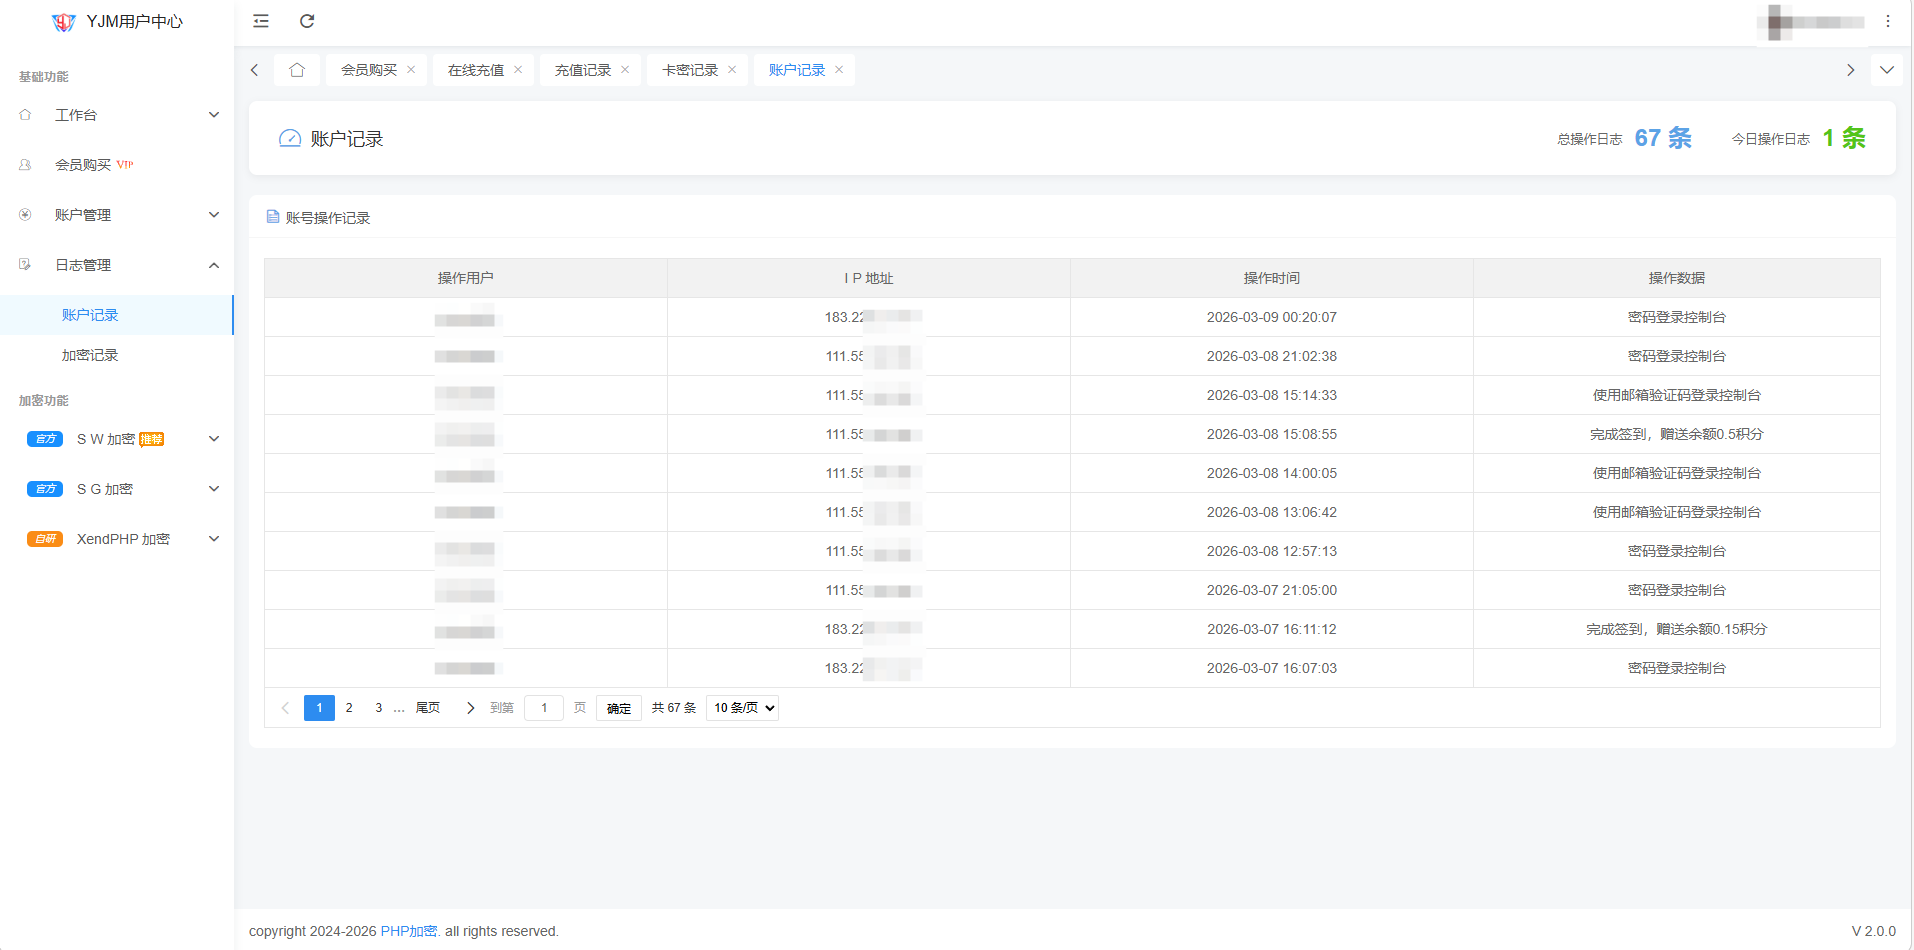This screenshot has height=950, width=1914.
Task: Click the page number jump input field
Action: click(544, 708)
